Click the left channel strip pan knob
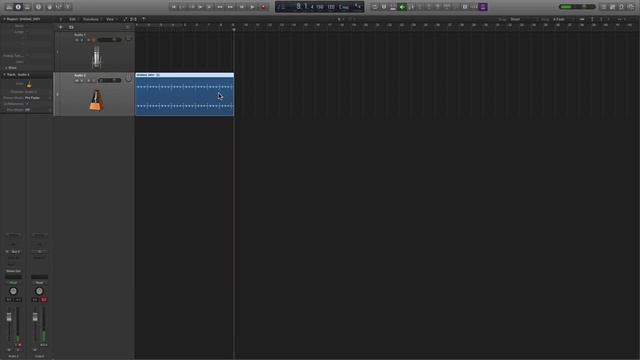This screenshot has height=360, width=640. pos(13,291)
